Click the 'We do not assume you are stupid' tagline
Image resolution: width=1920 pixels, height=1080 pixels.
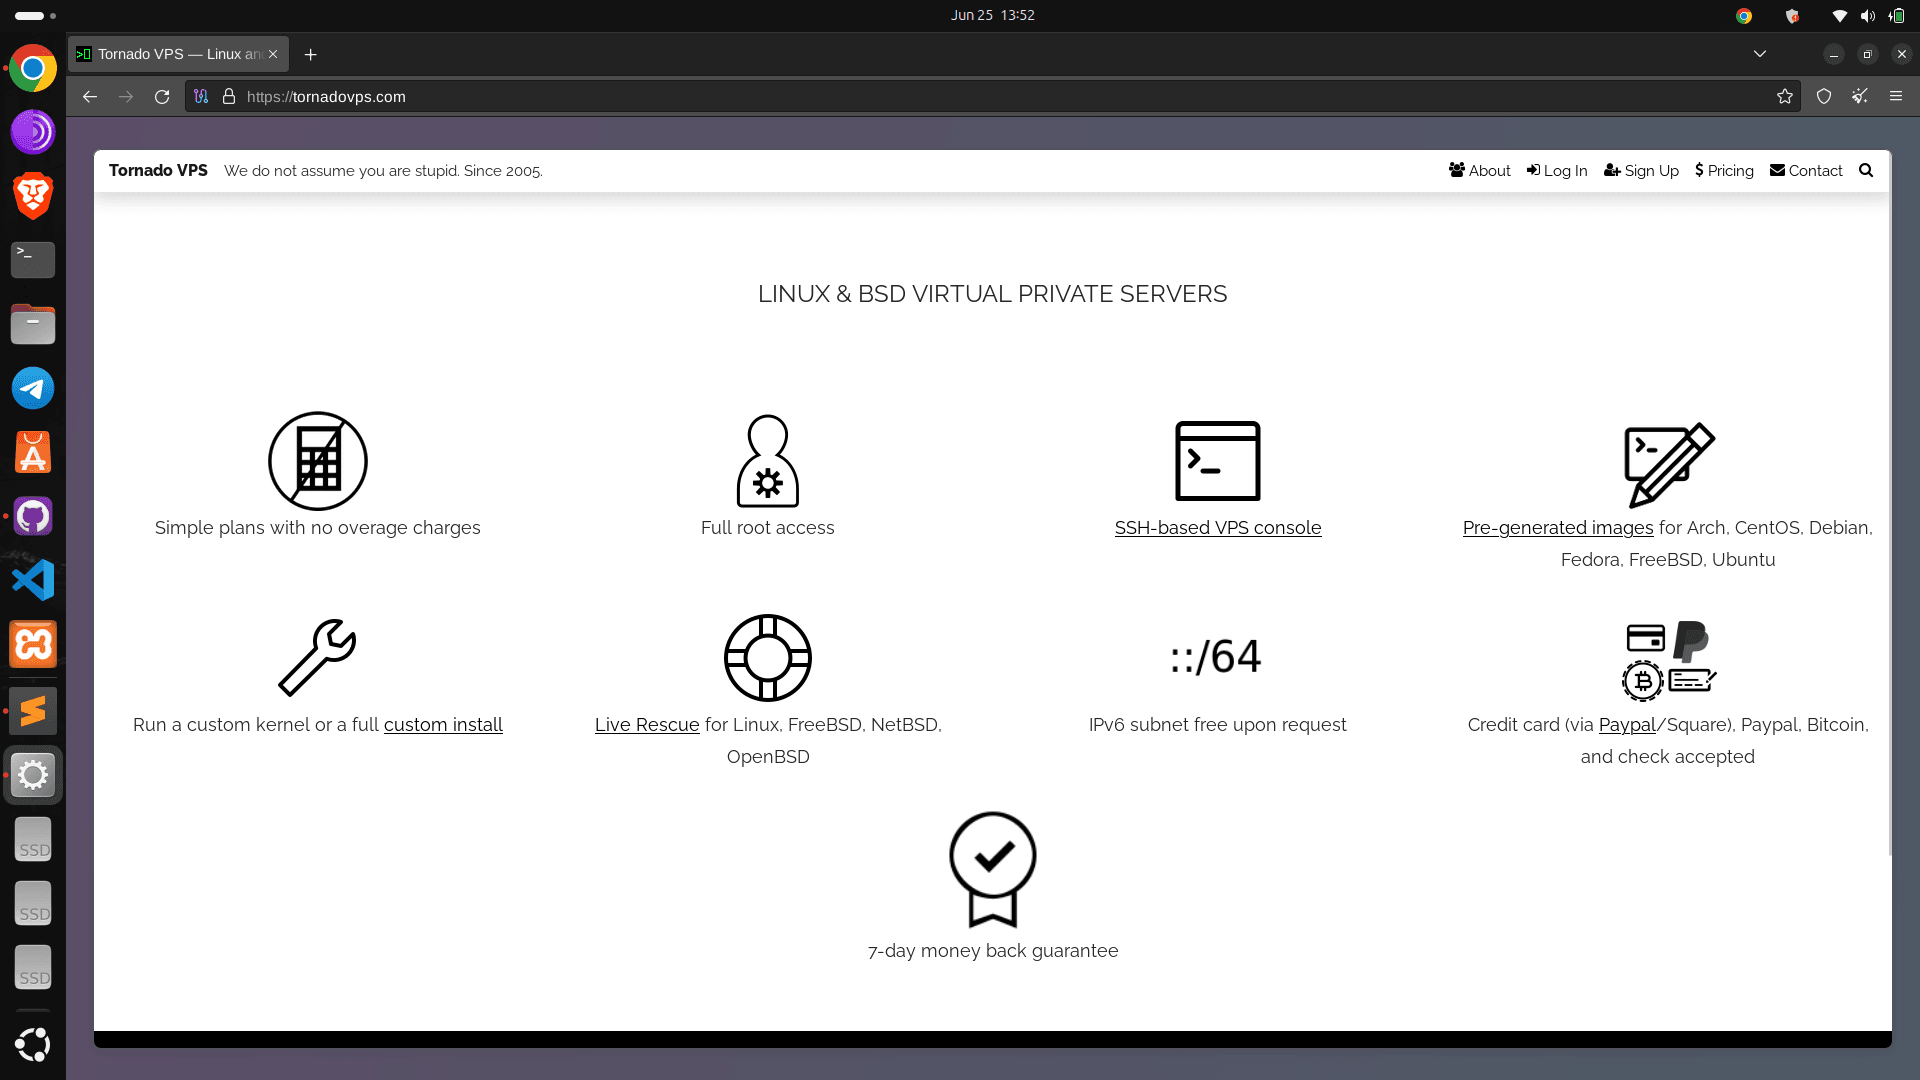tap(383, 171)
